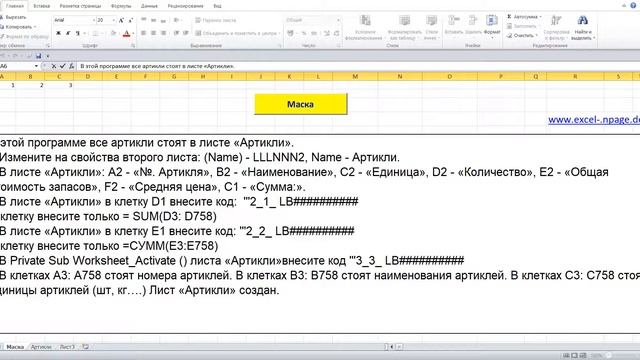Activate the Format Painter brush icon

click(2, 36)
